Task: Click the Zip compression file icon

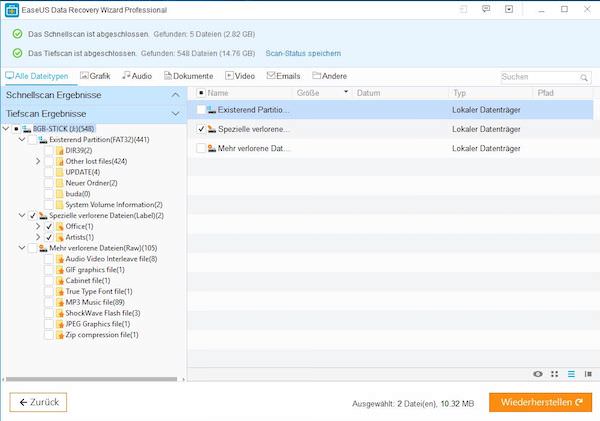Action: coord(60,335)
